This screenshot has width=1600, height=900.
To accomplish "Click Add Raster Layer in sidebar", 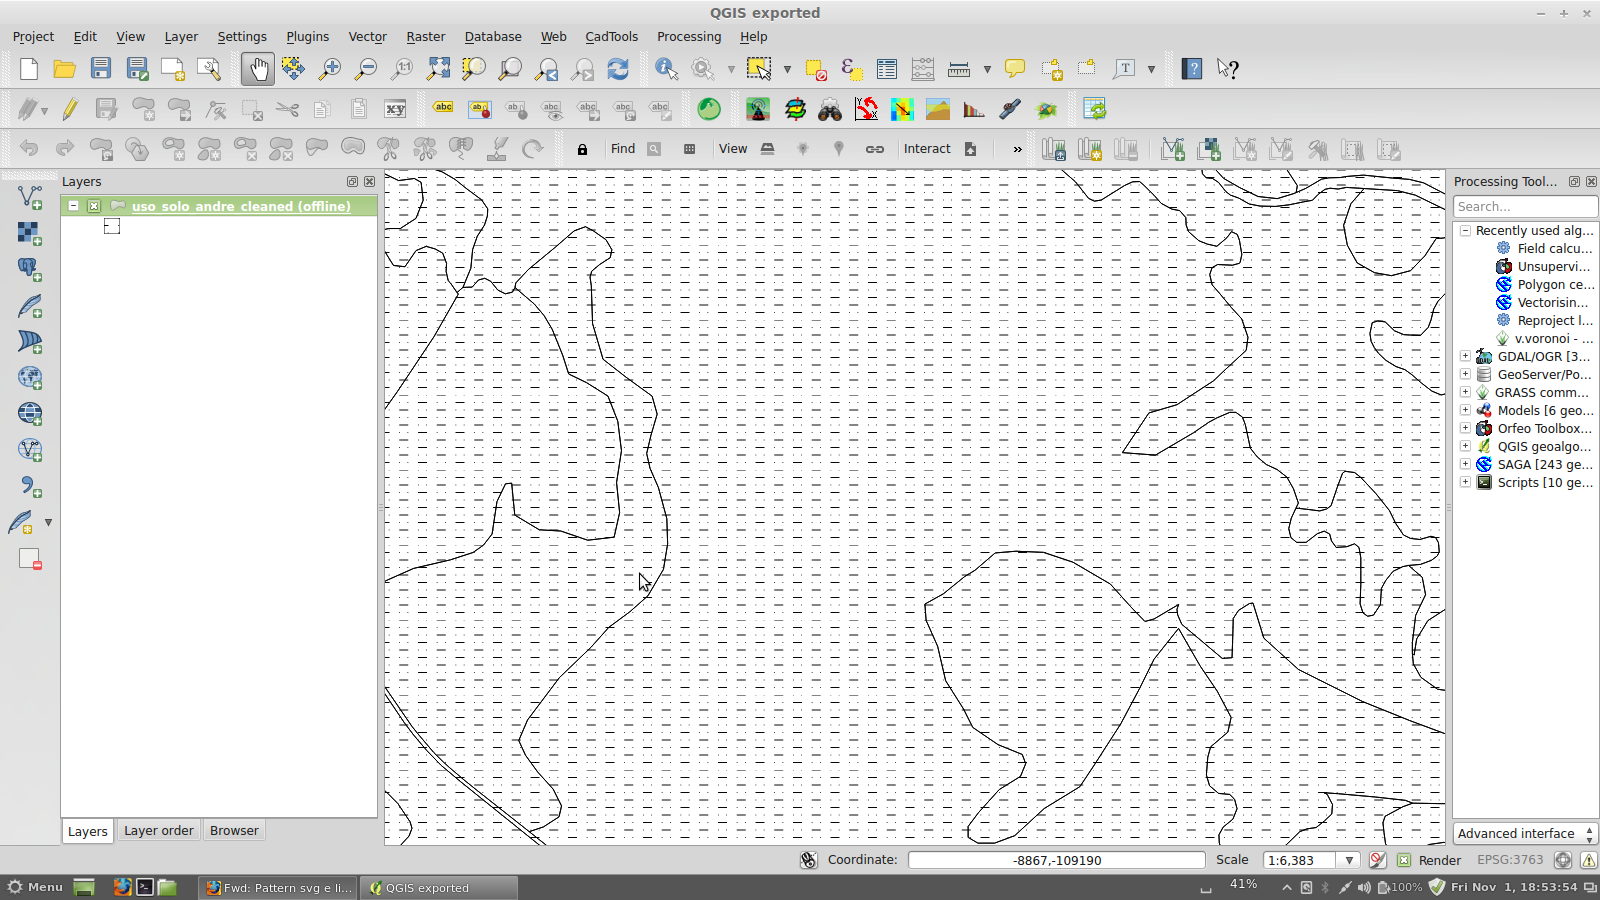I will (30, 233).
